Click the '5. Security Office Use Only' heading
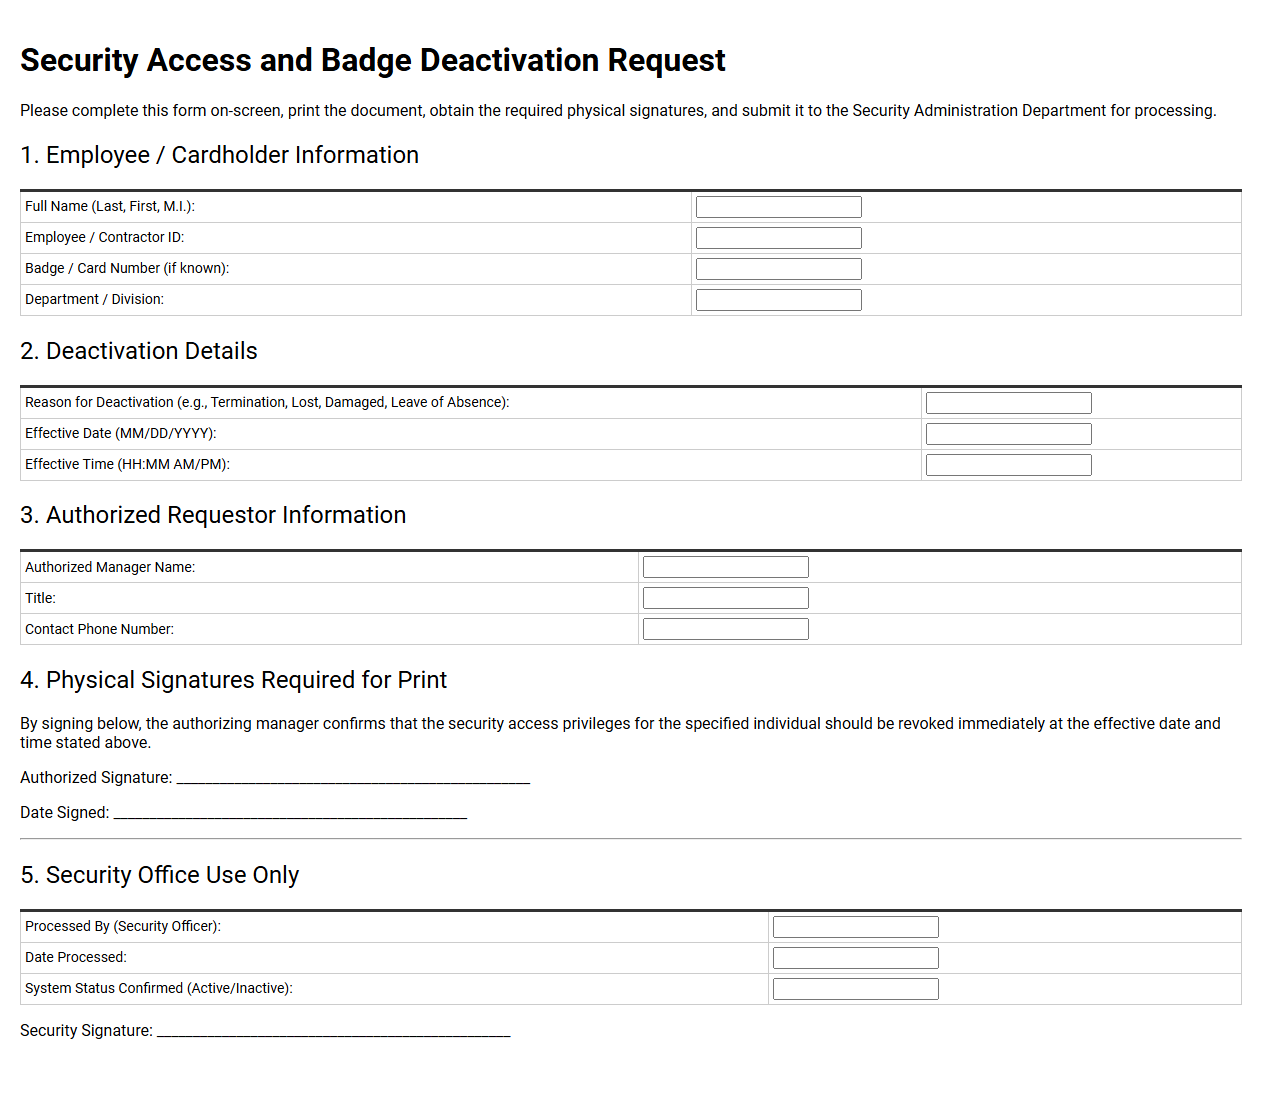The image size is (1262, 1120). coord(160,875)
